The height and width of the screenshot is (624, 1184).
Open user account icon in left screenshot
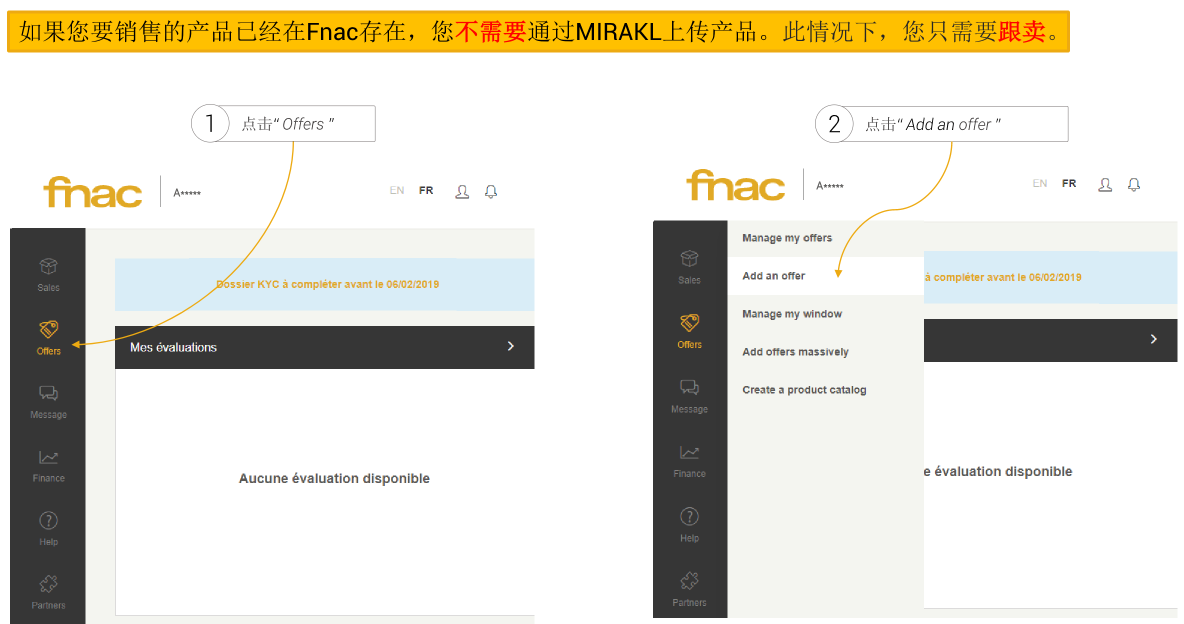click(462, 191)
